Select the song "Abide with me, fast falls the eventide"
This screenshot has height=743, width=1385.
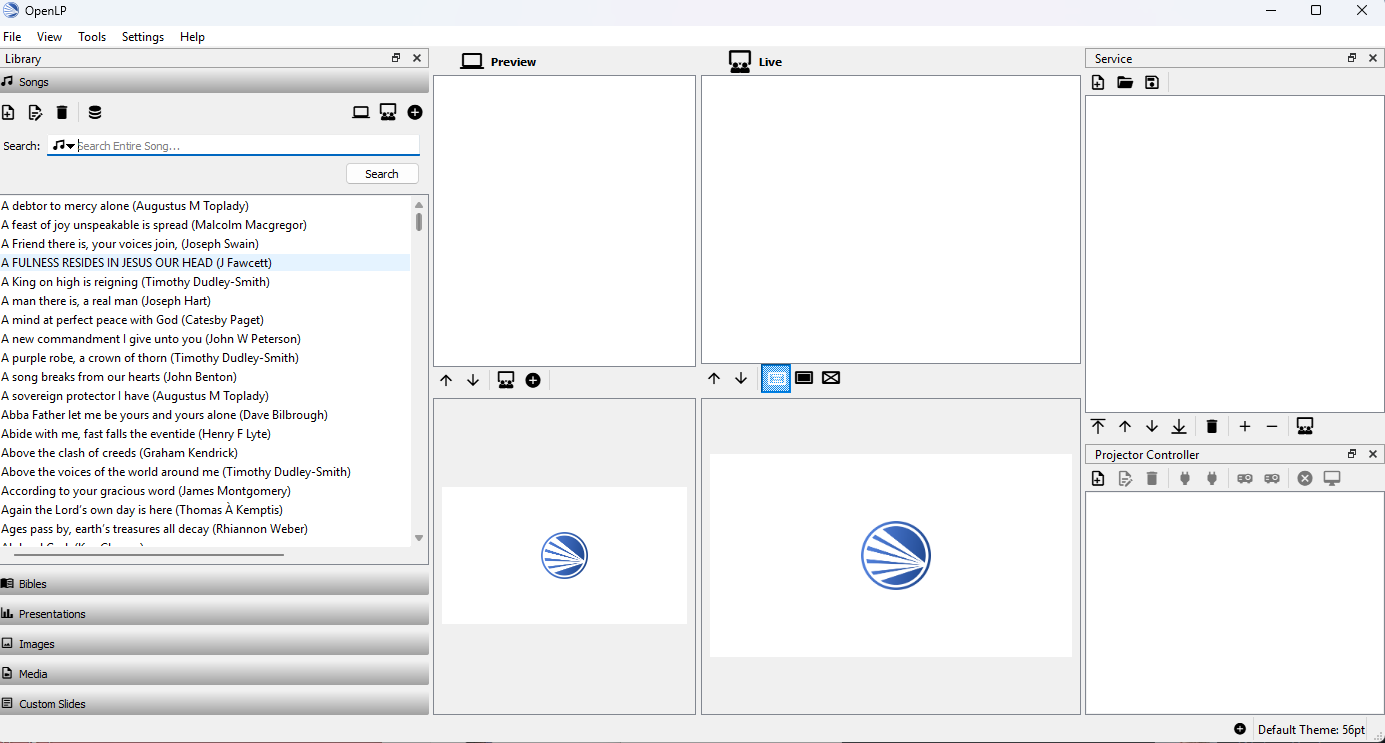coord(136,434)
